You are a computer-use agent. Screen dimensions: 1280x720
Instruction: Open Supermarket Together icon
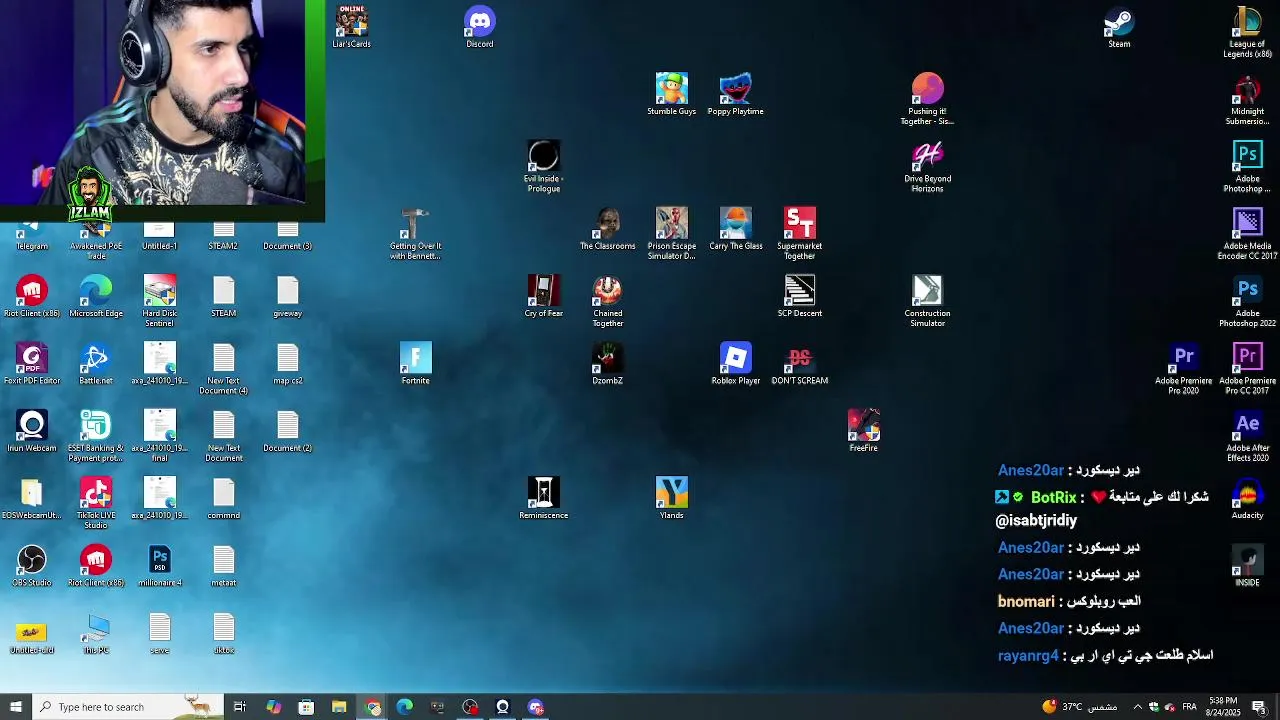[799, 234]
